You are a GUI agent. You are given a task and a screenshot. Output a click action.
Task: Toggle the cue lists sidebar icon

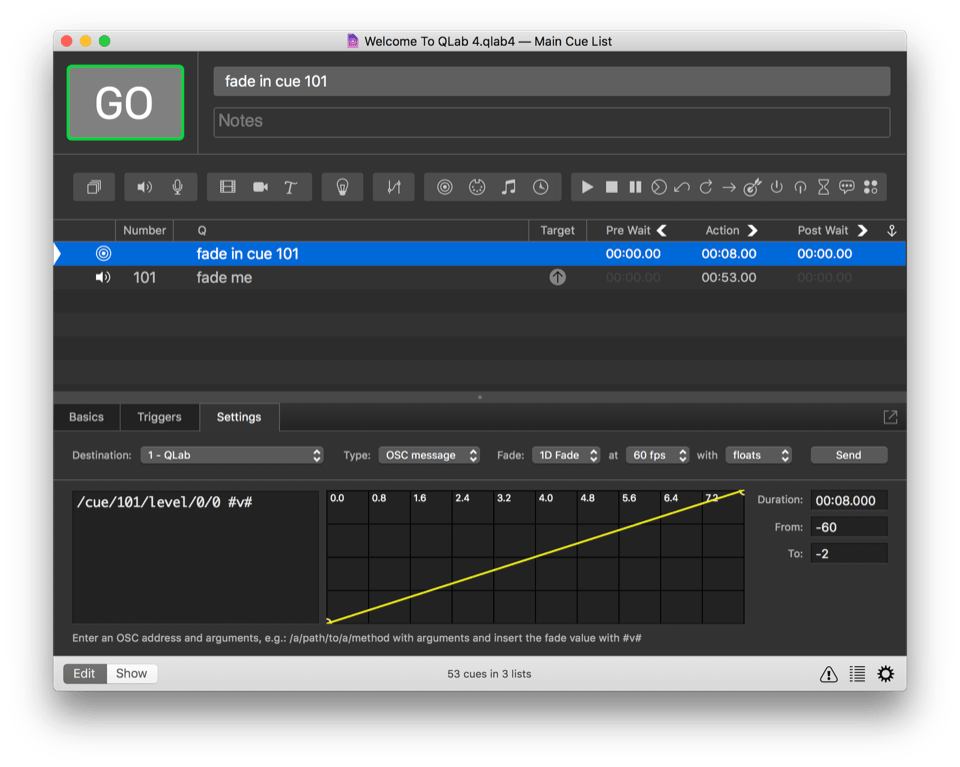(857, 674)
